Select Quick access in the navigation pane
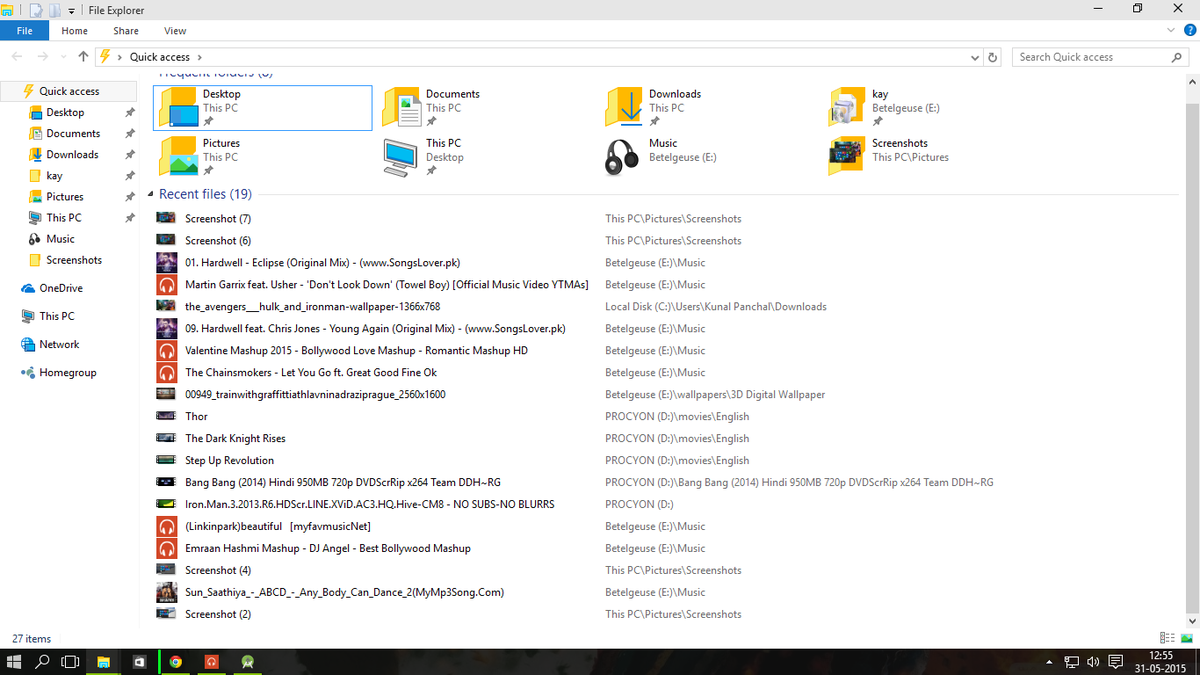Viewport: 1200px width, 675px height. [69, 91]
